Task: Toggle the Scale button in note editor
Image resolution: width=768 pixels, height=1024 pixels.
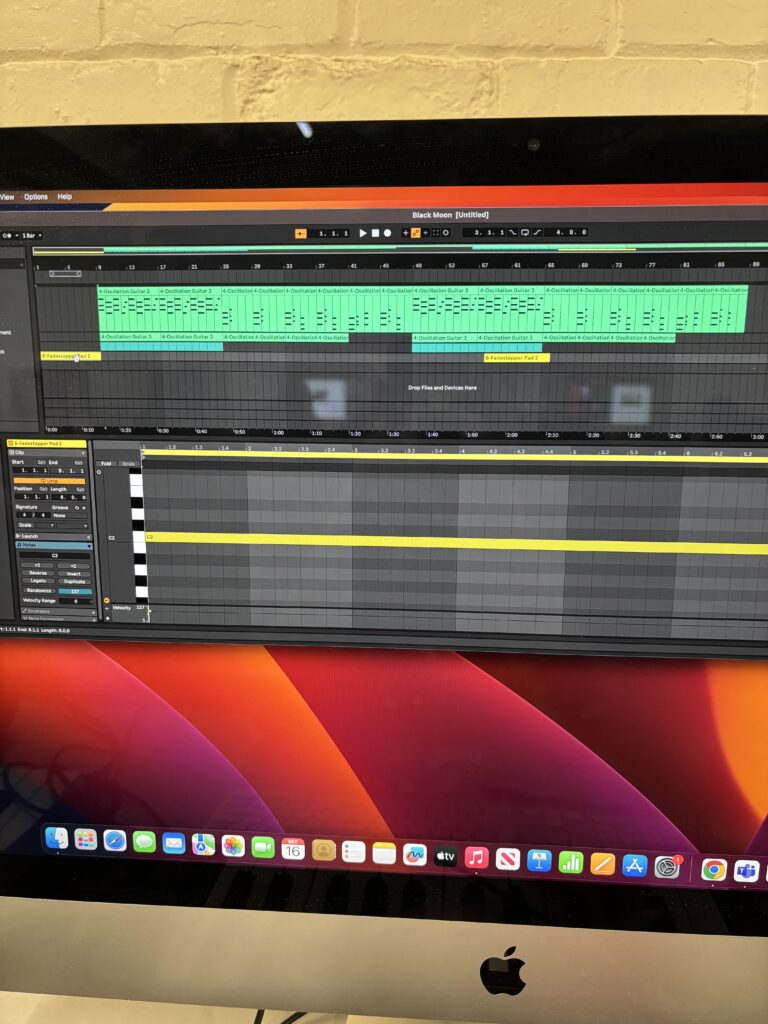Action: [x=128, y=464]
